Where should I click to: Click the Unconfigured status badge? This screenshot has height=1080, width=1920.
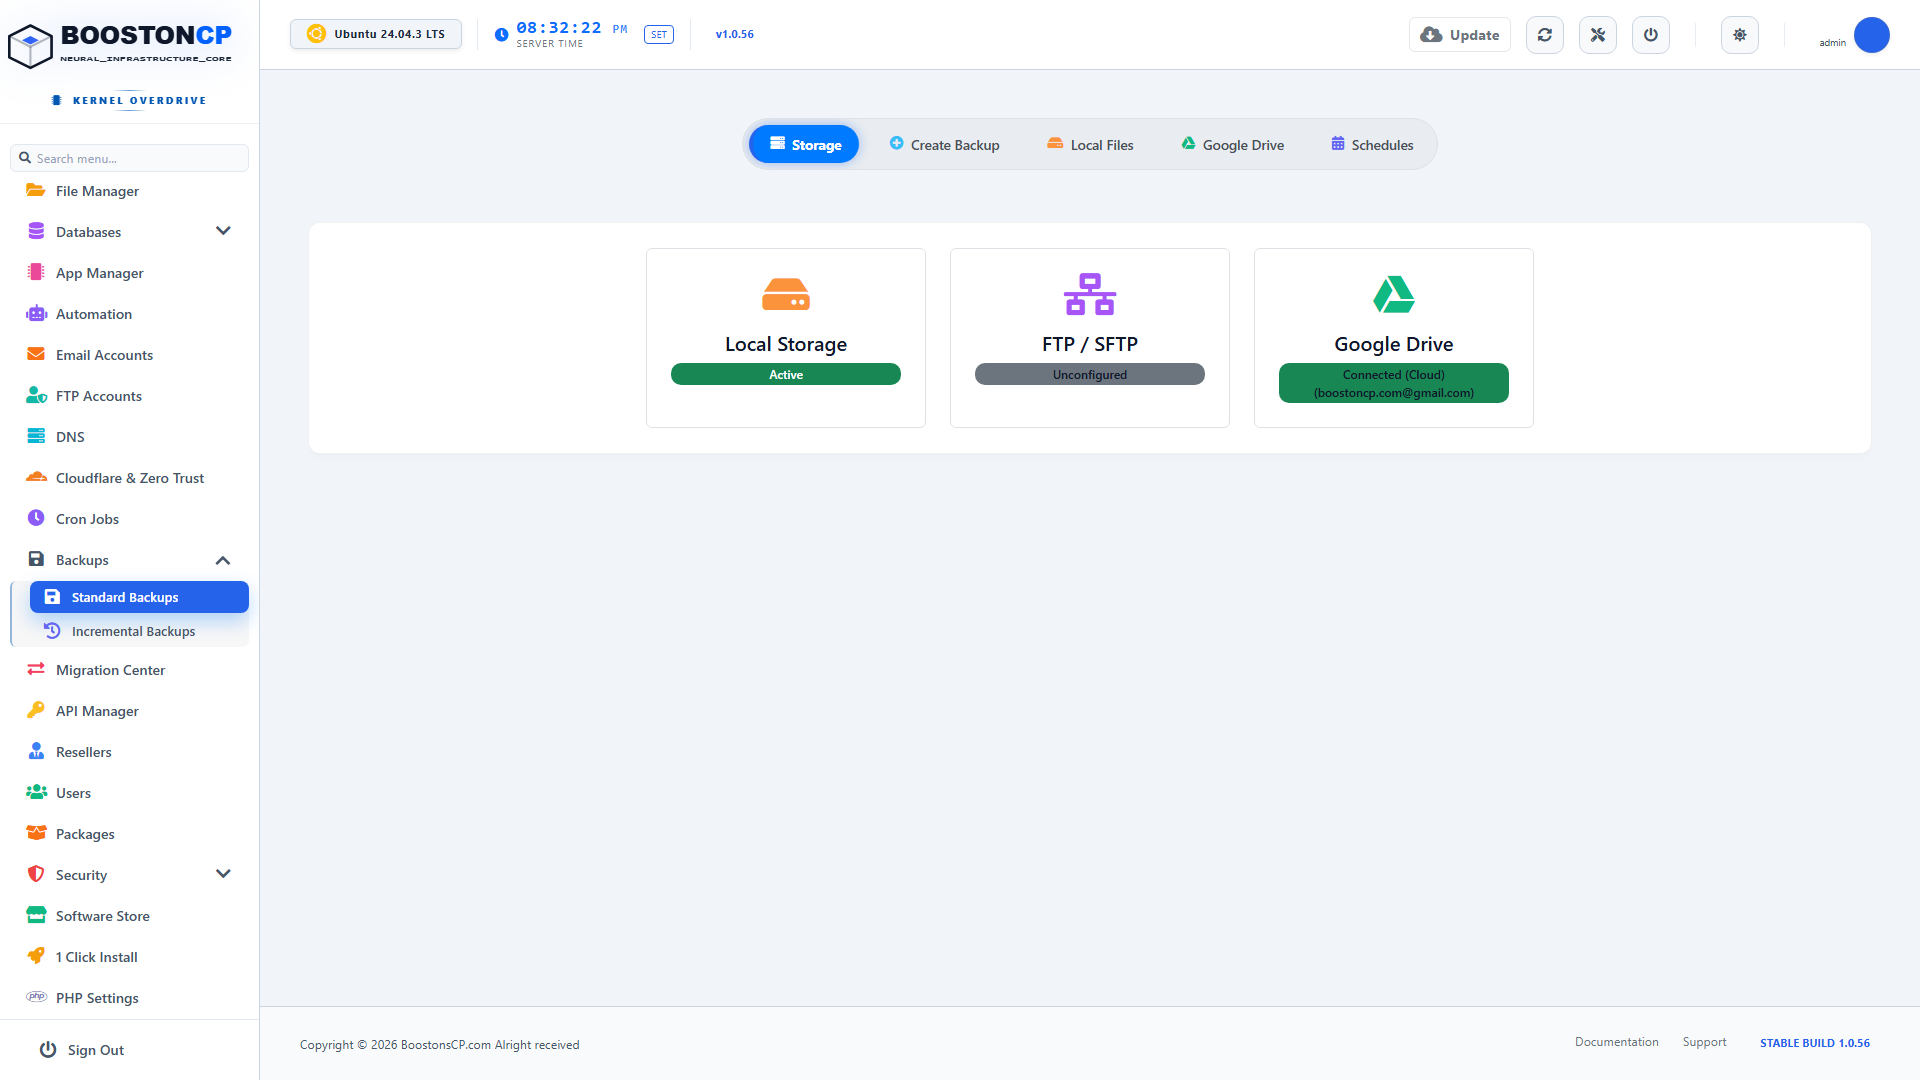tap(1090, 375)
